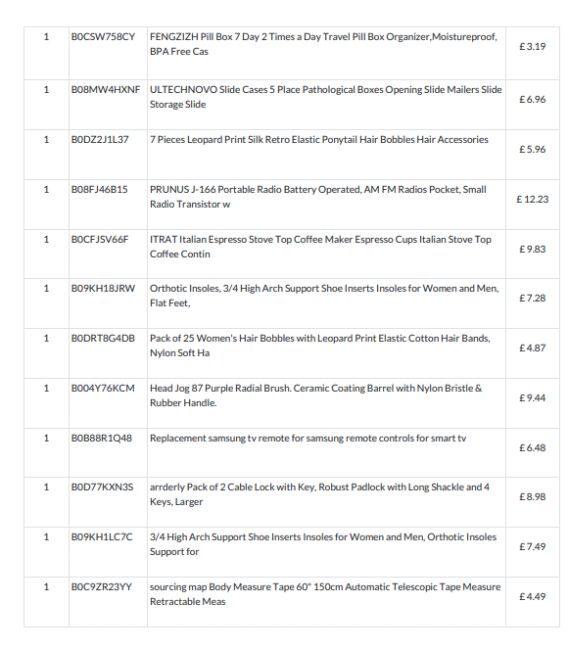Select the ULTECHNOVO Slide Cases description

326,97
